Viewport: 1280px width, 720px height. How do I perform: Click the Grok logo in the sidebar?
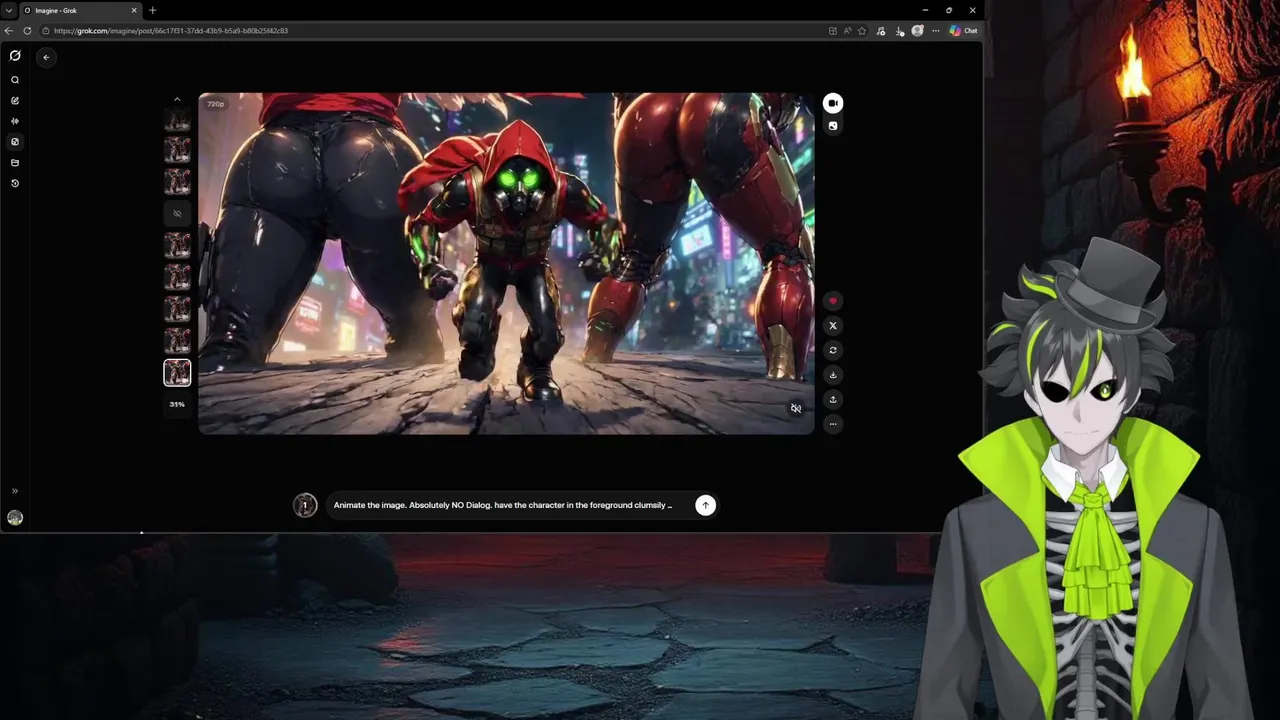(x=15, y=56)
